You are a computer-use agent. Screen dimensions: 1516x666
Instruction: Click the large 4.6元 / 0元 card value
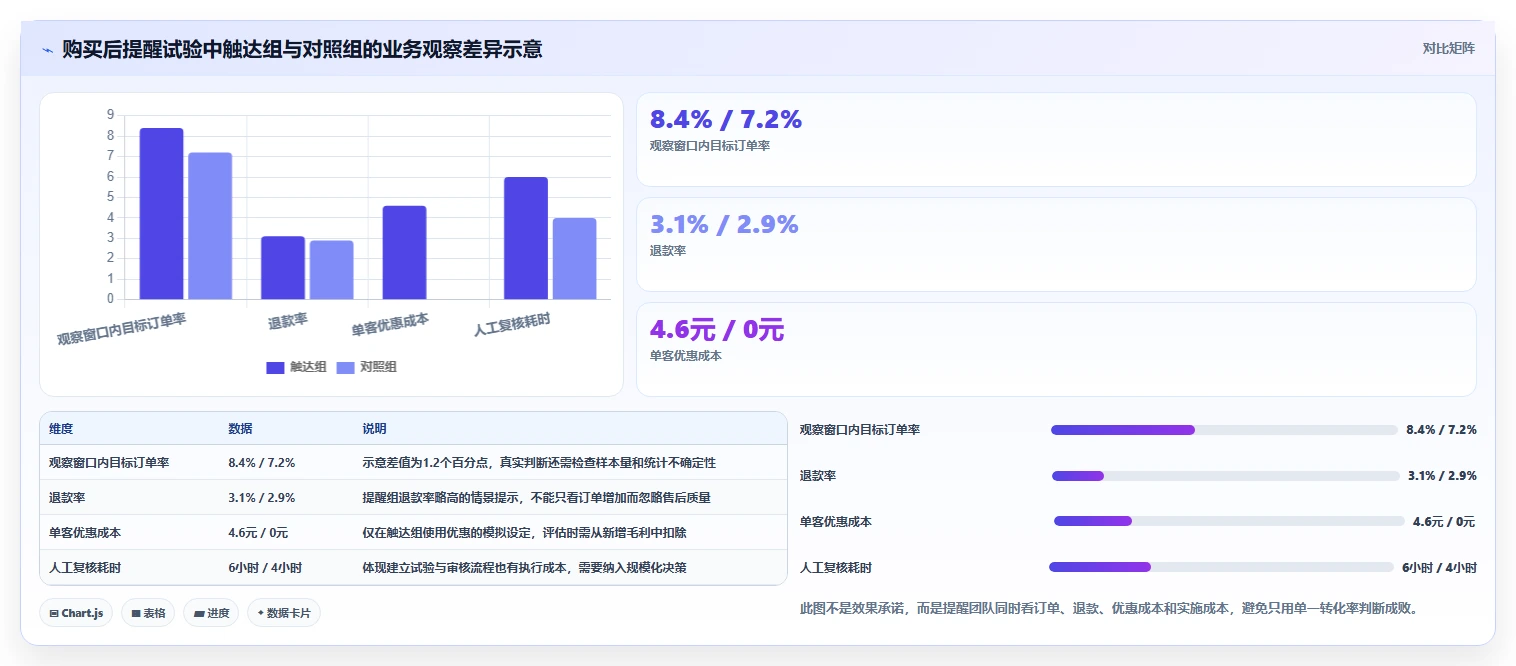click(717, 330)
